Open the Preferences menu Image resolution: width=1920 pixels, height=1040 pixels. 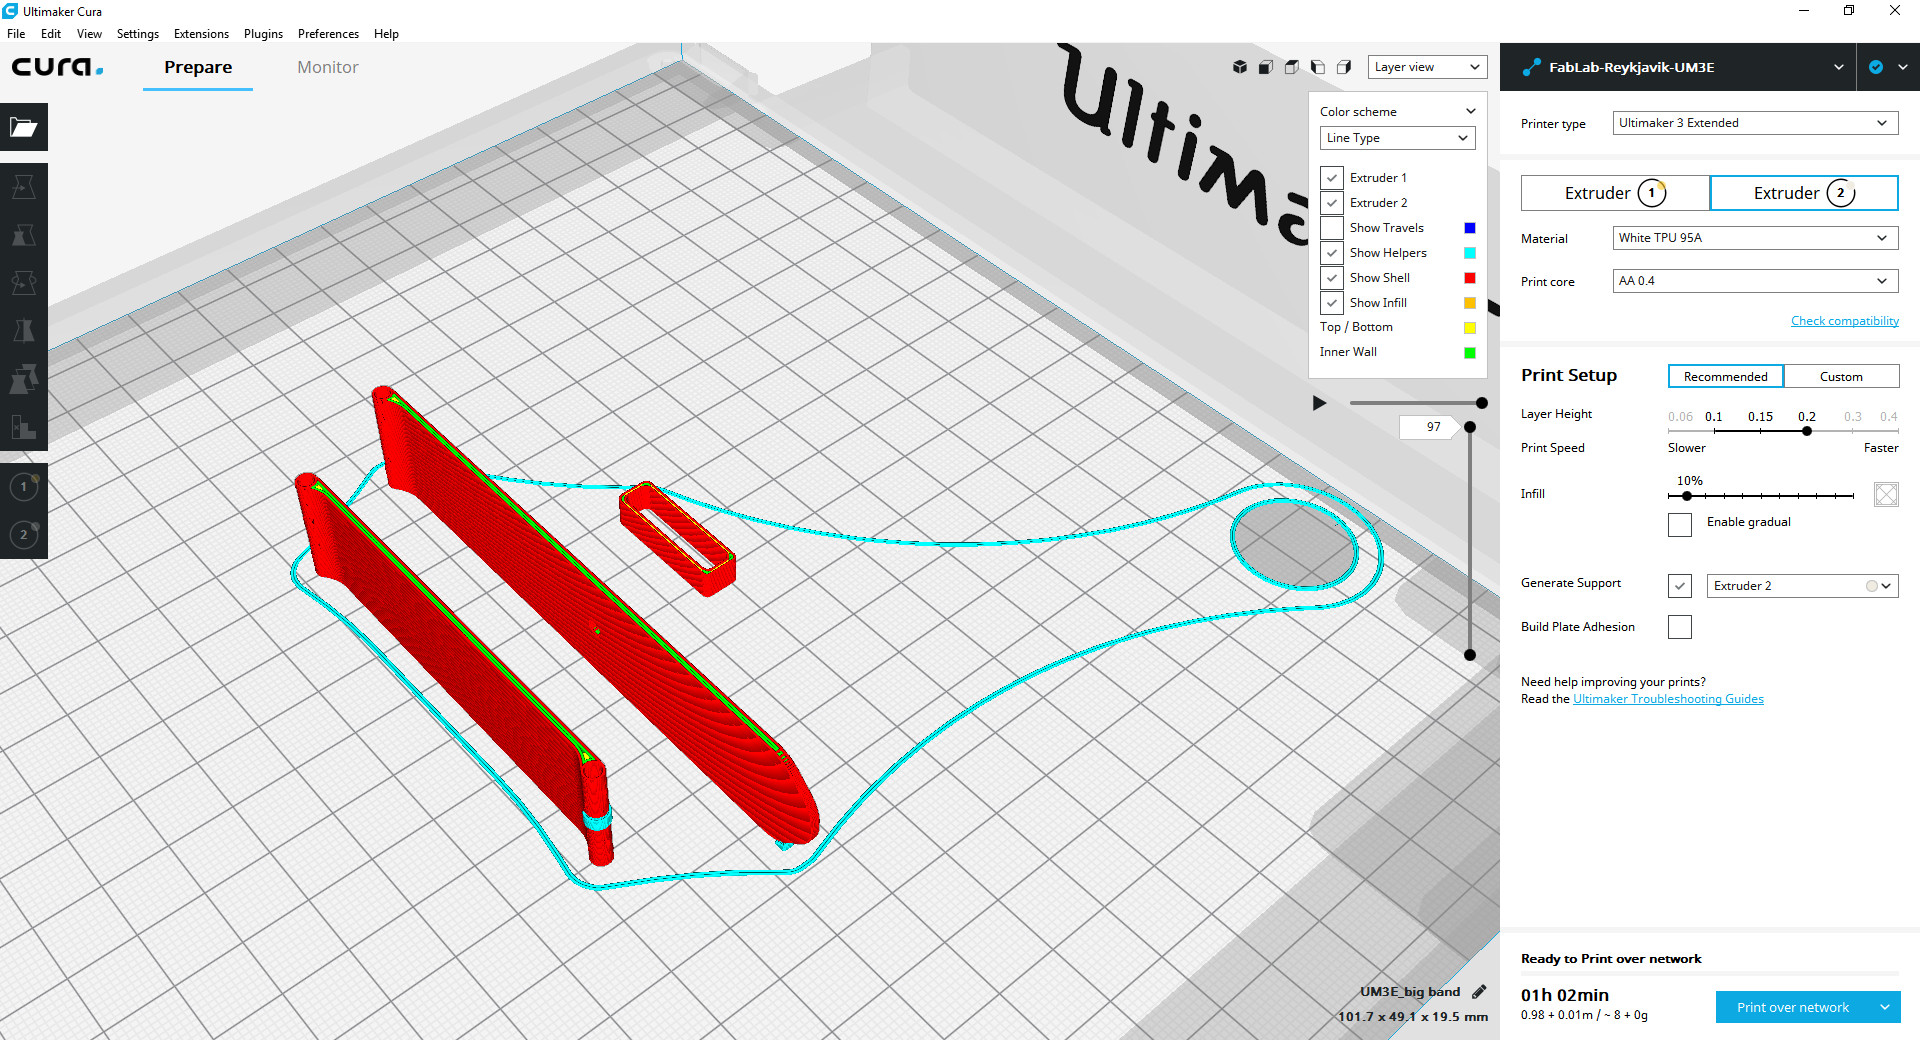(x=328, y=34)
